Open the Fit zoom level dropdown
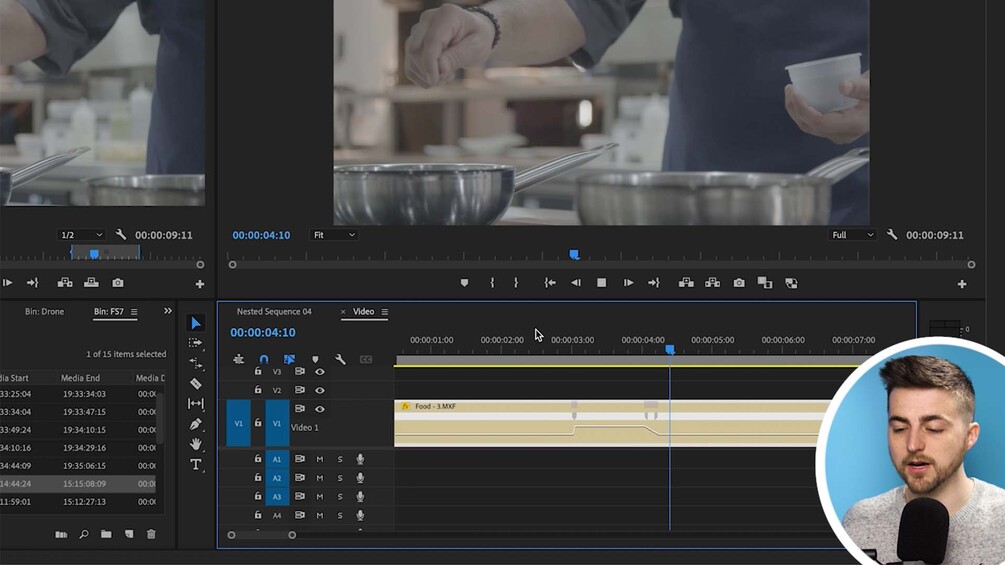Image resolution: width=1005 pixels, height=565 pixels. 333,235
